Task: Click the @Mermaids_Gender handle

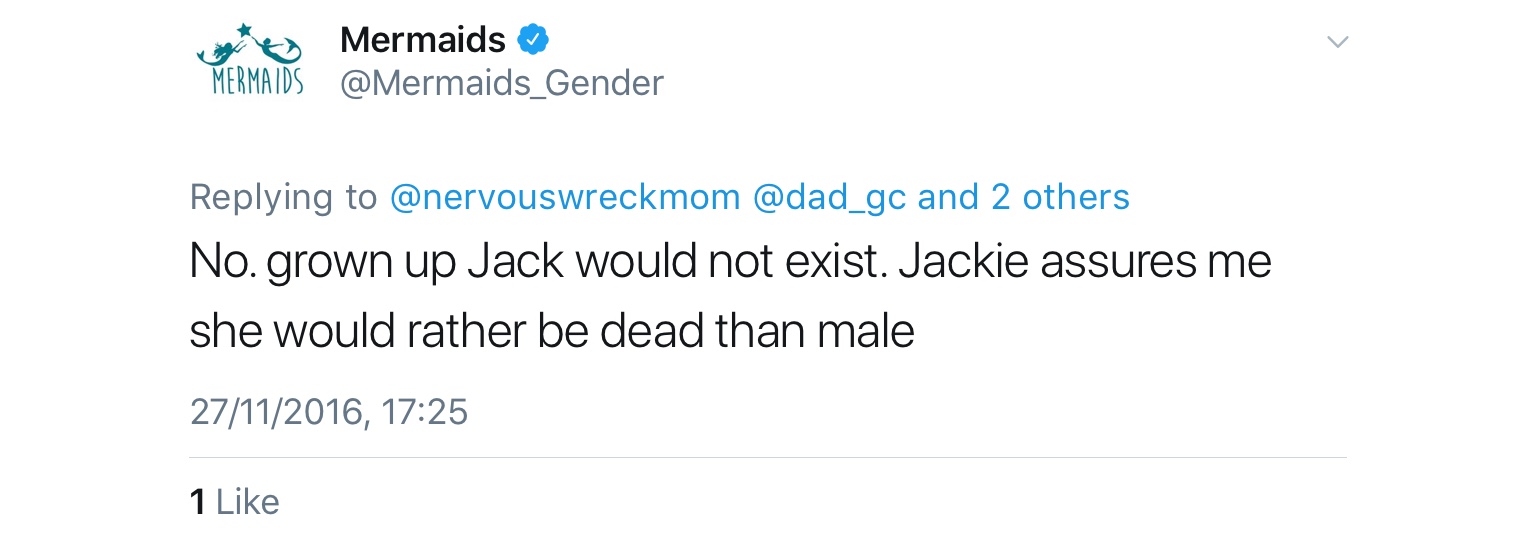Action: 501,83
